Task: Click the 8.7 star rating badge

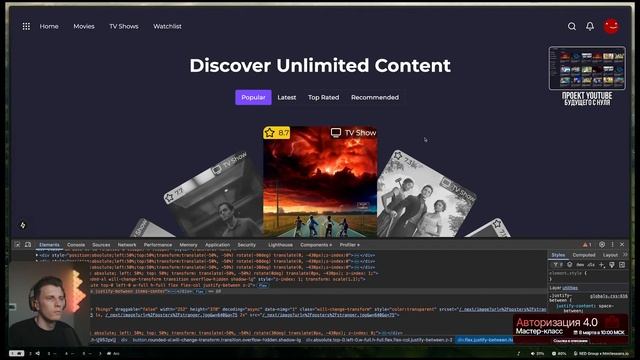Action: pos(277,133)
